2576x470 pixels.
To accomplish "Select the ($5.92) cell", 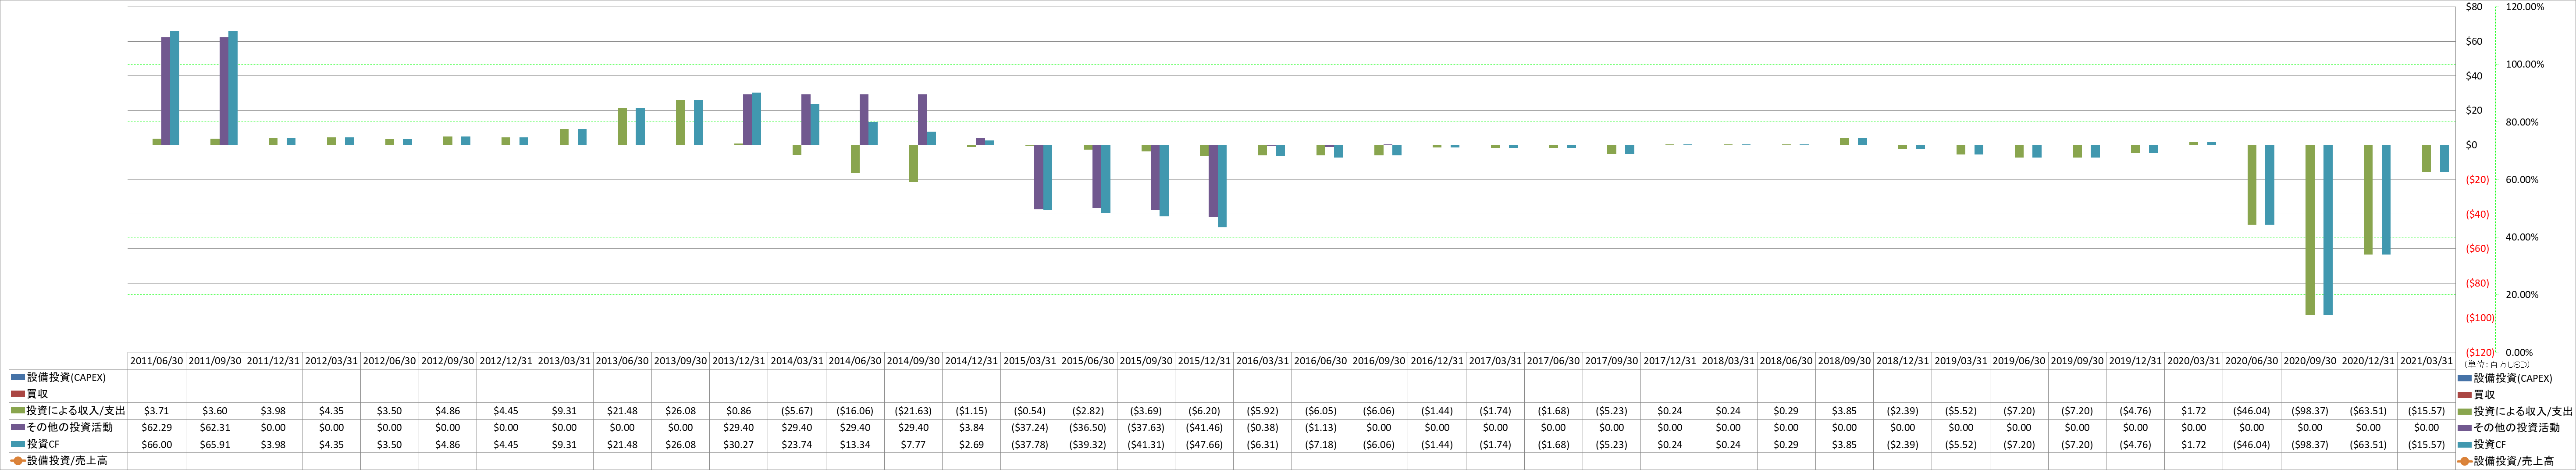I will tap(1263, 411).
